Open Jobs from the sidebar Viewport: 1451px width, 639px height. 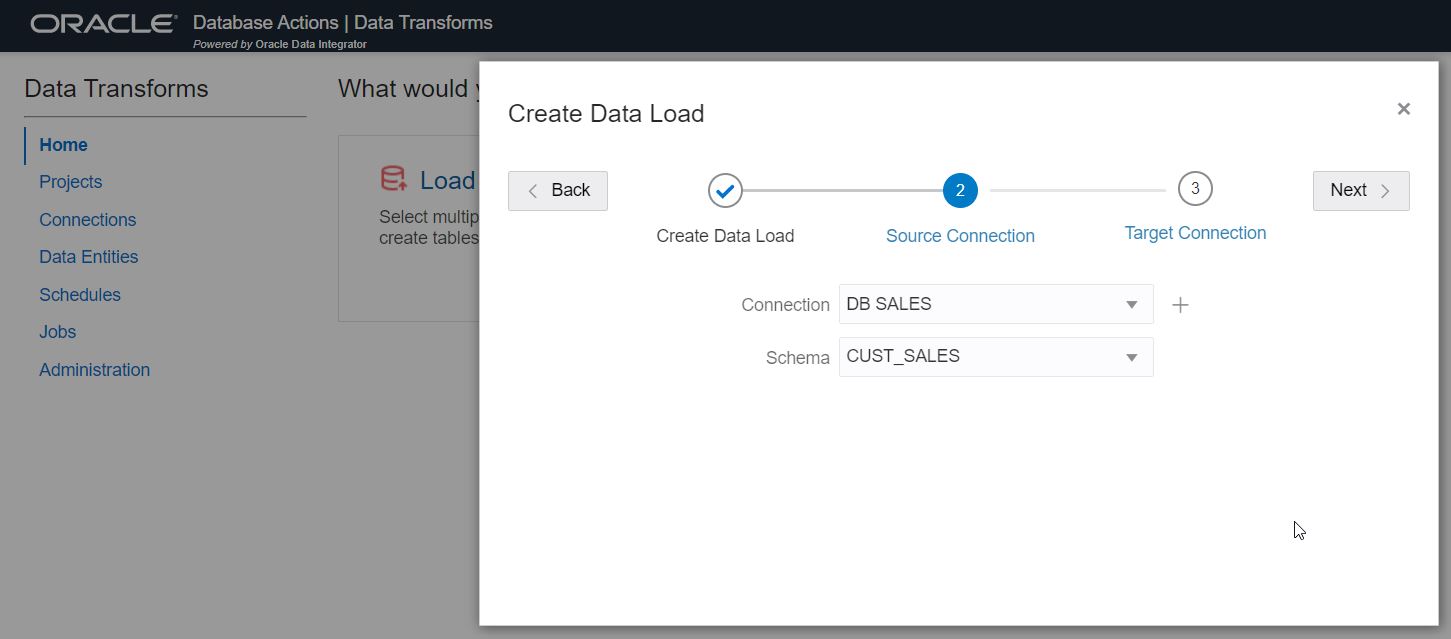57,332
